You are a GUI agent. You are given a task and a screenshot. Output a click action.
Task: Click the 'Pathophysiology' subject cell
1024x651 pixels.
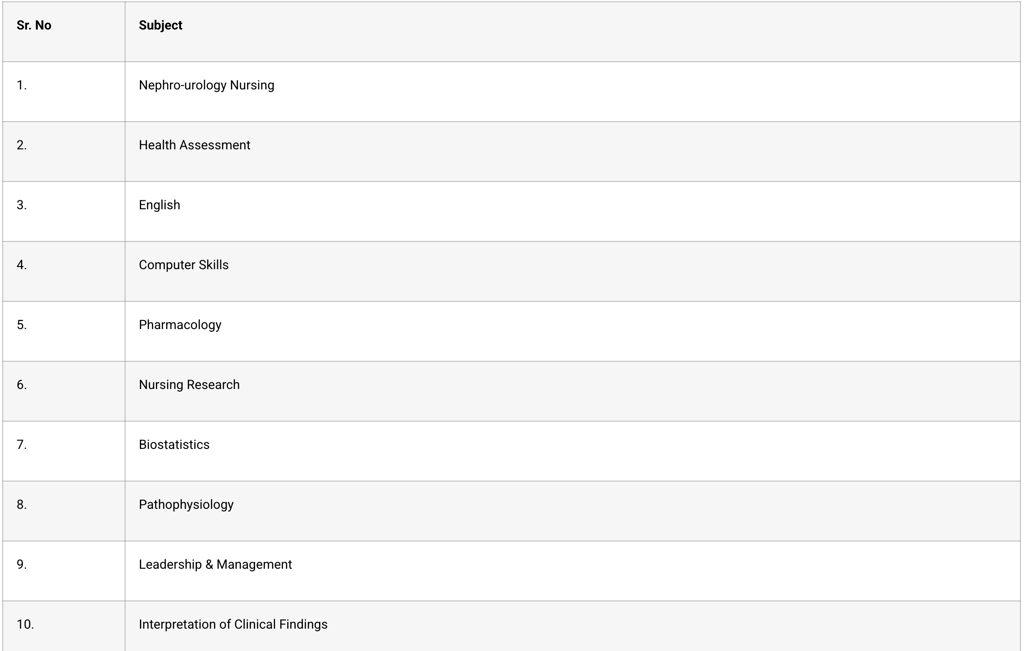[186, 505]
